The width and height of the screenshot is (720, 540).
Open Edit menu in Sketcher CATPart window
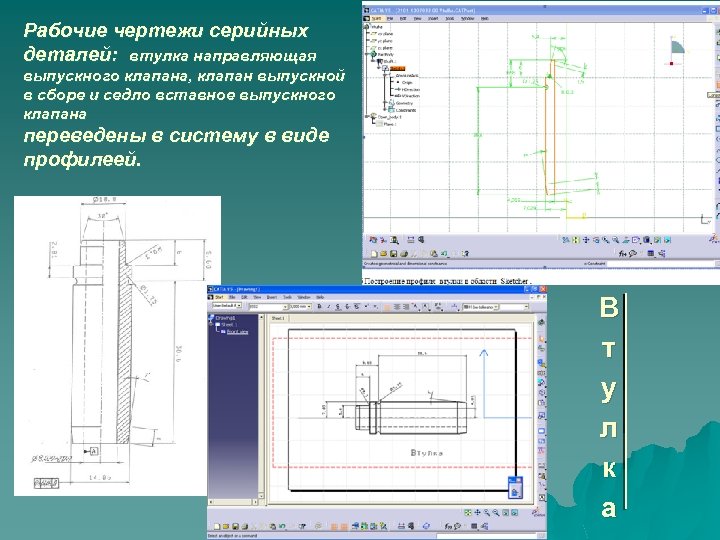403,18
